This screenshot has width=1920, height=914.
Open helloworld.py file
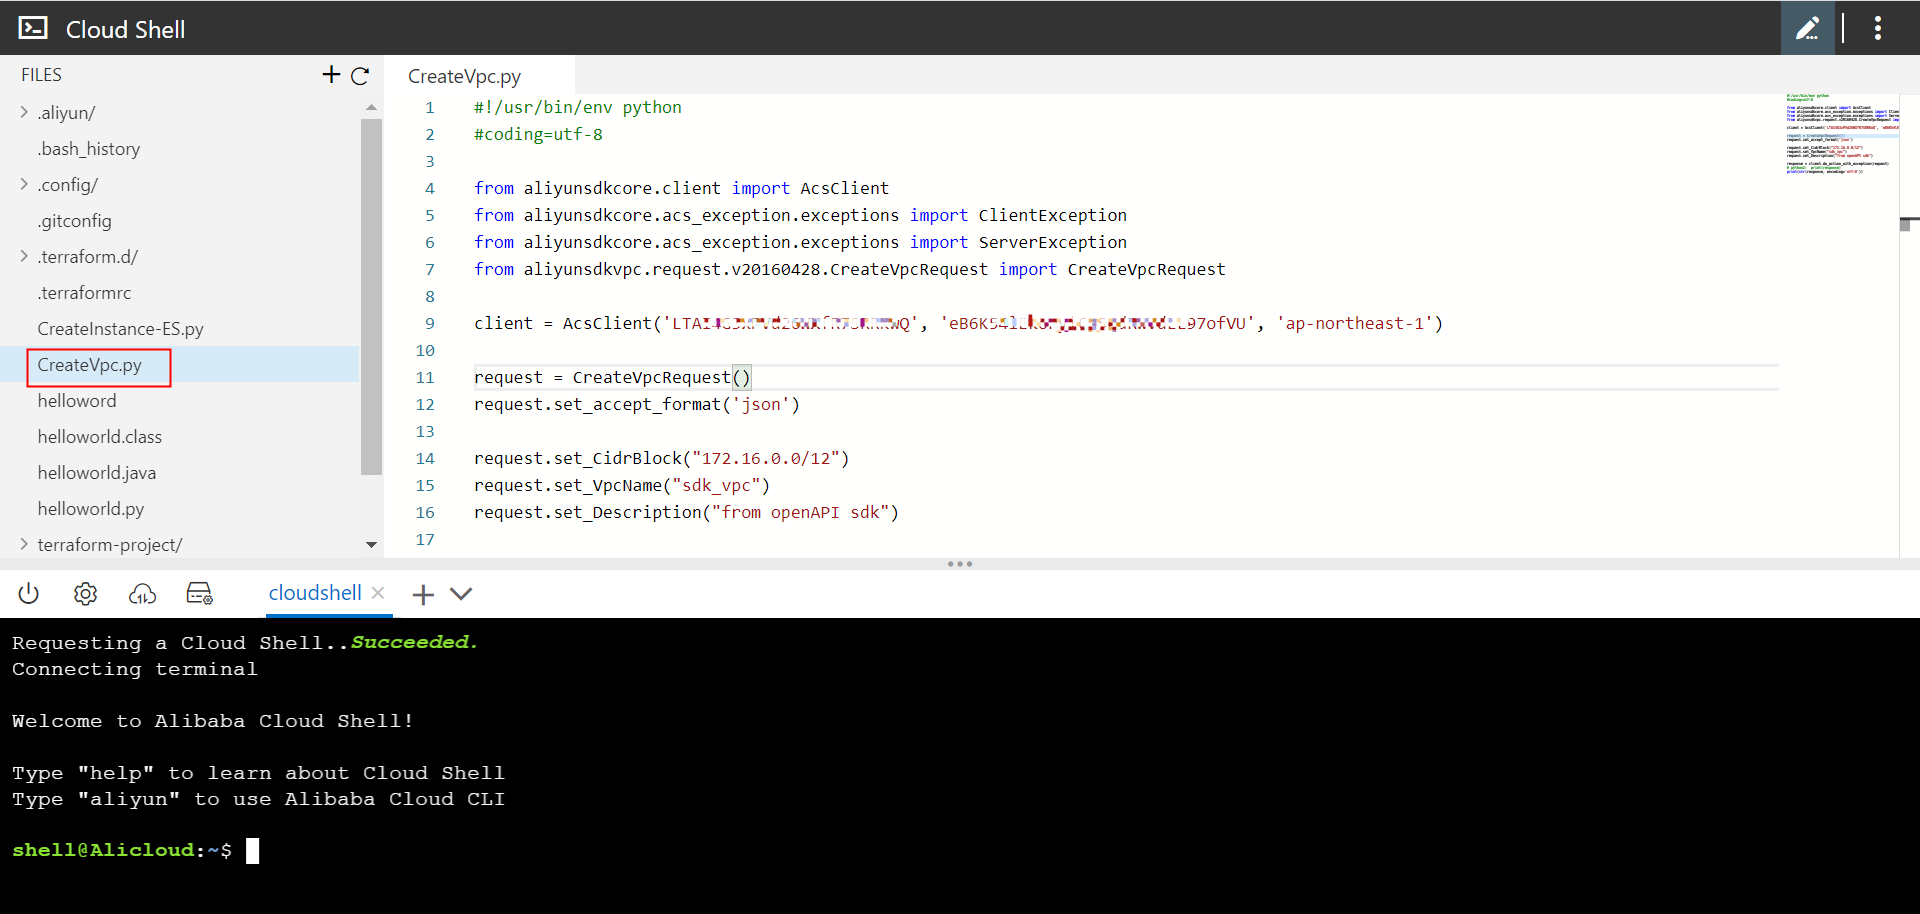pyautogui.click(x=91, y=509)
